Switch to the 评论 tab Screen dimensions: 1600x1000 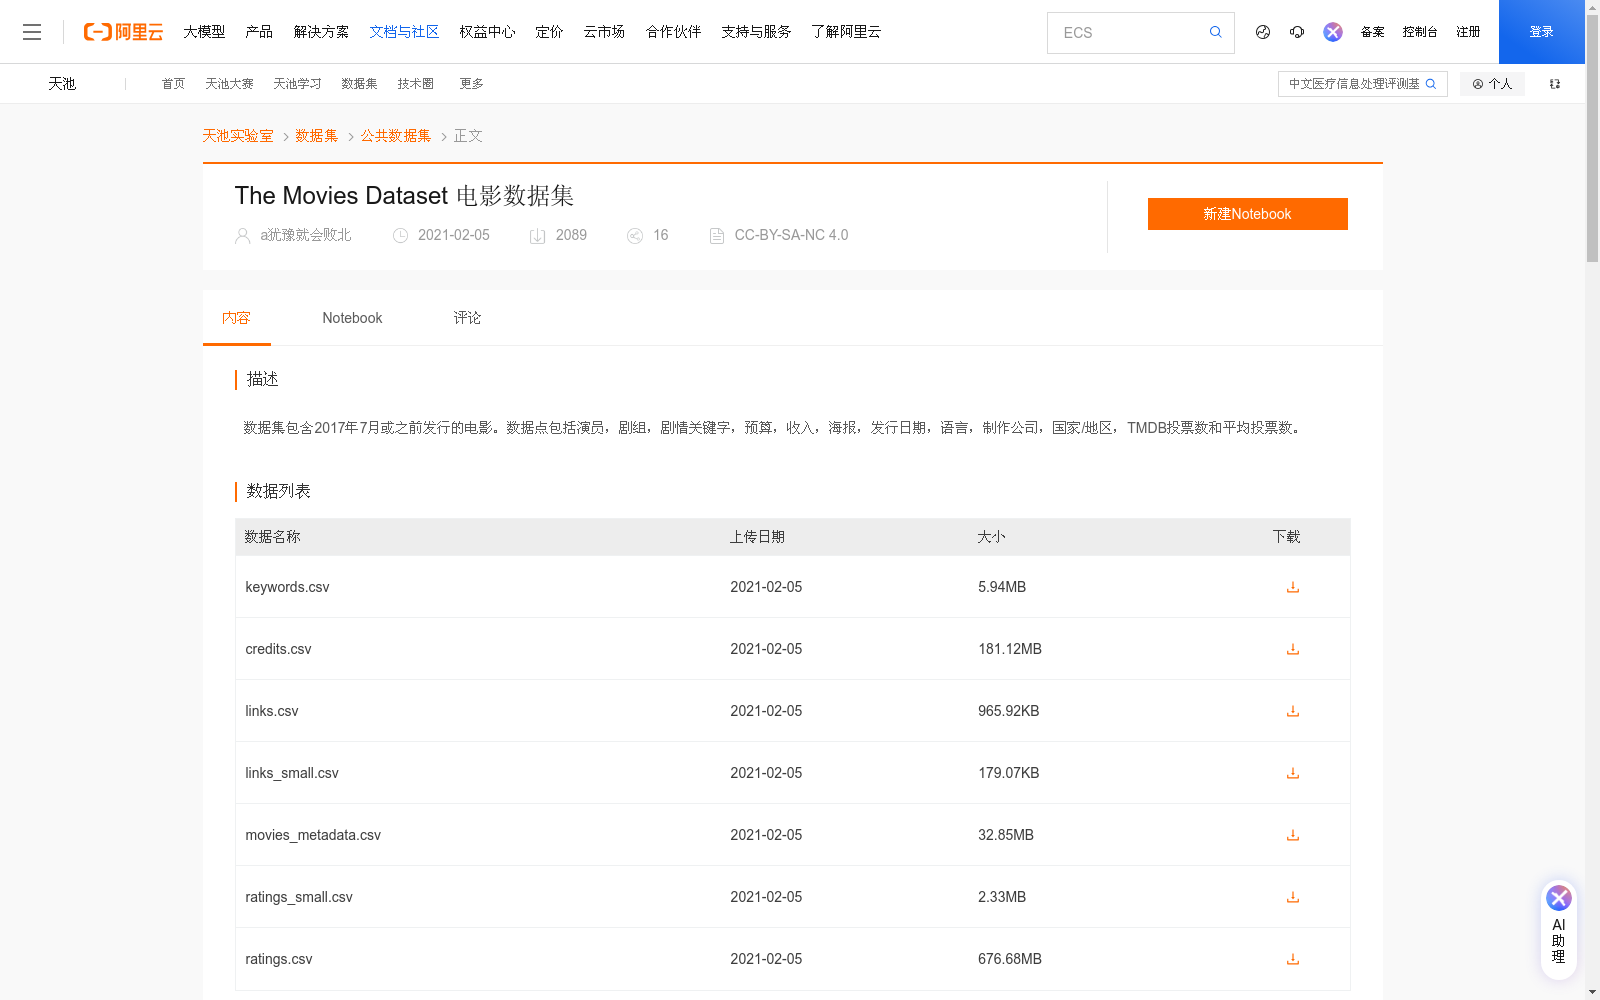[x=467, y=318]
